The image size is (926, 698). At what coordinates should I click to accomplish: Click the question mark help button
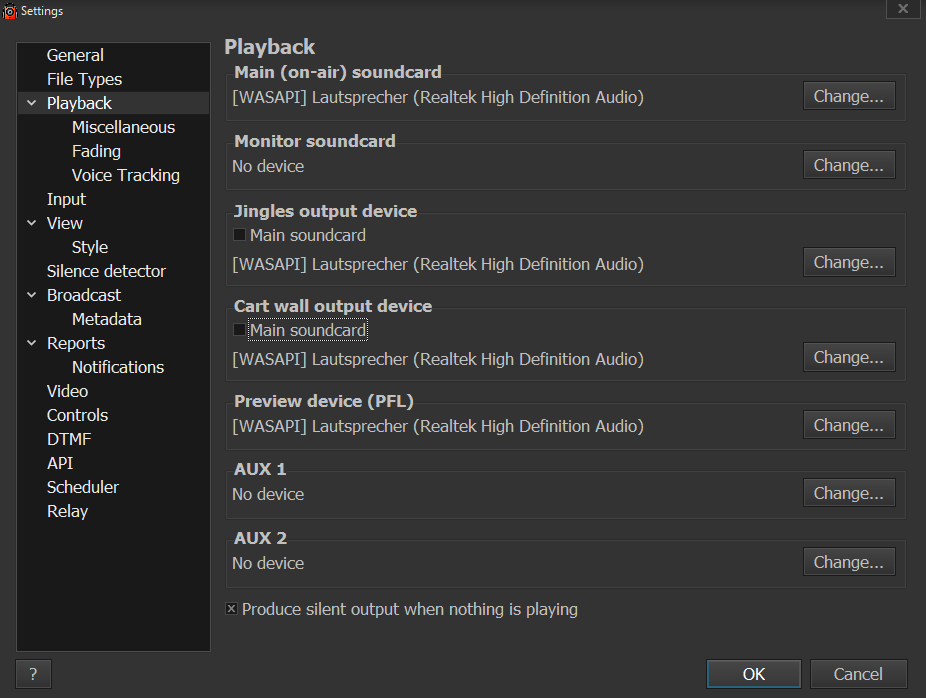tap(33, 674)
